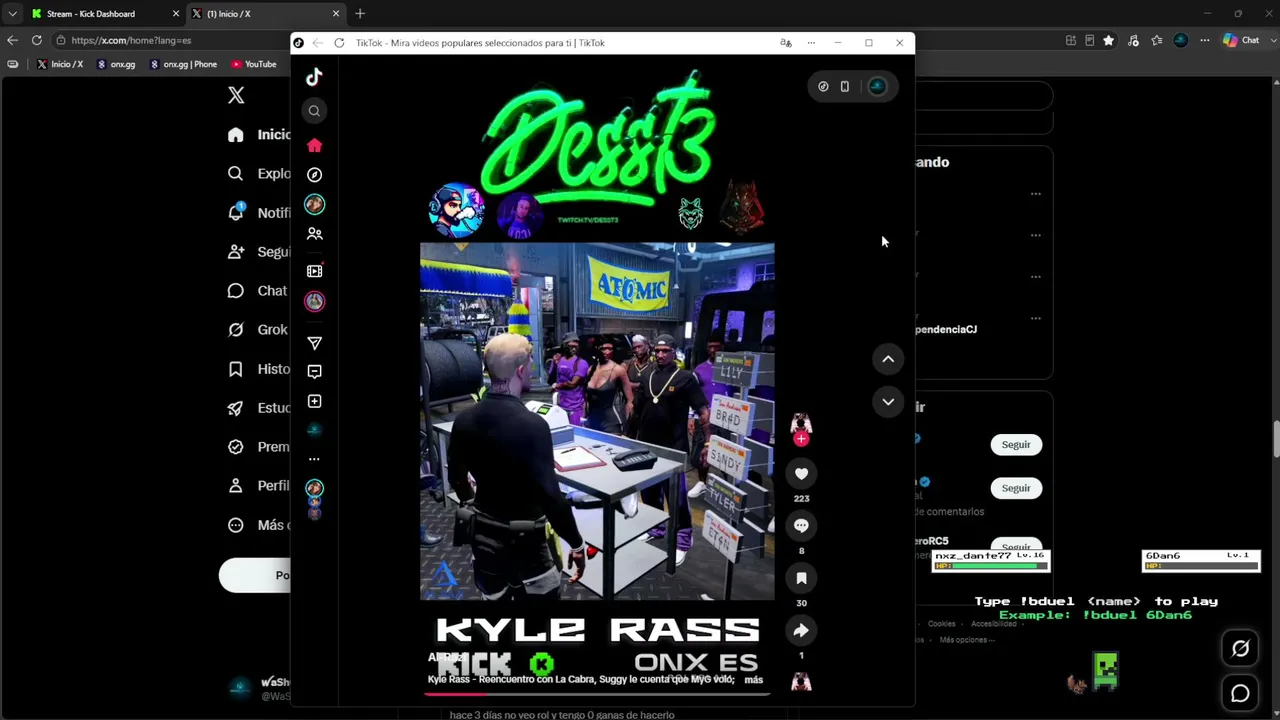Go to previous TikTok video

click(x=888, y=359)
